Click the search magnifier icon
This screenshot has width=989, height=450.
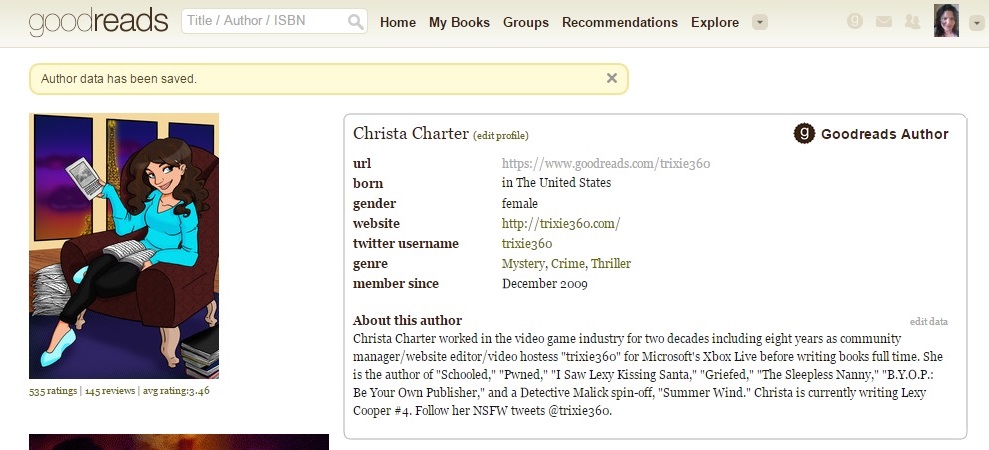click(x=355, y=22)
